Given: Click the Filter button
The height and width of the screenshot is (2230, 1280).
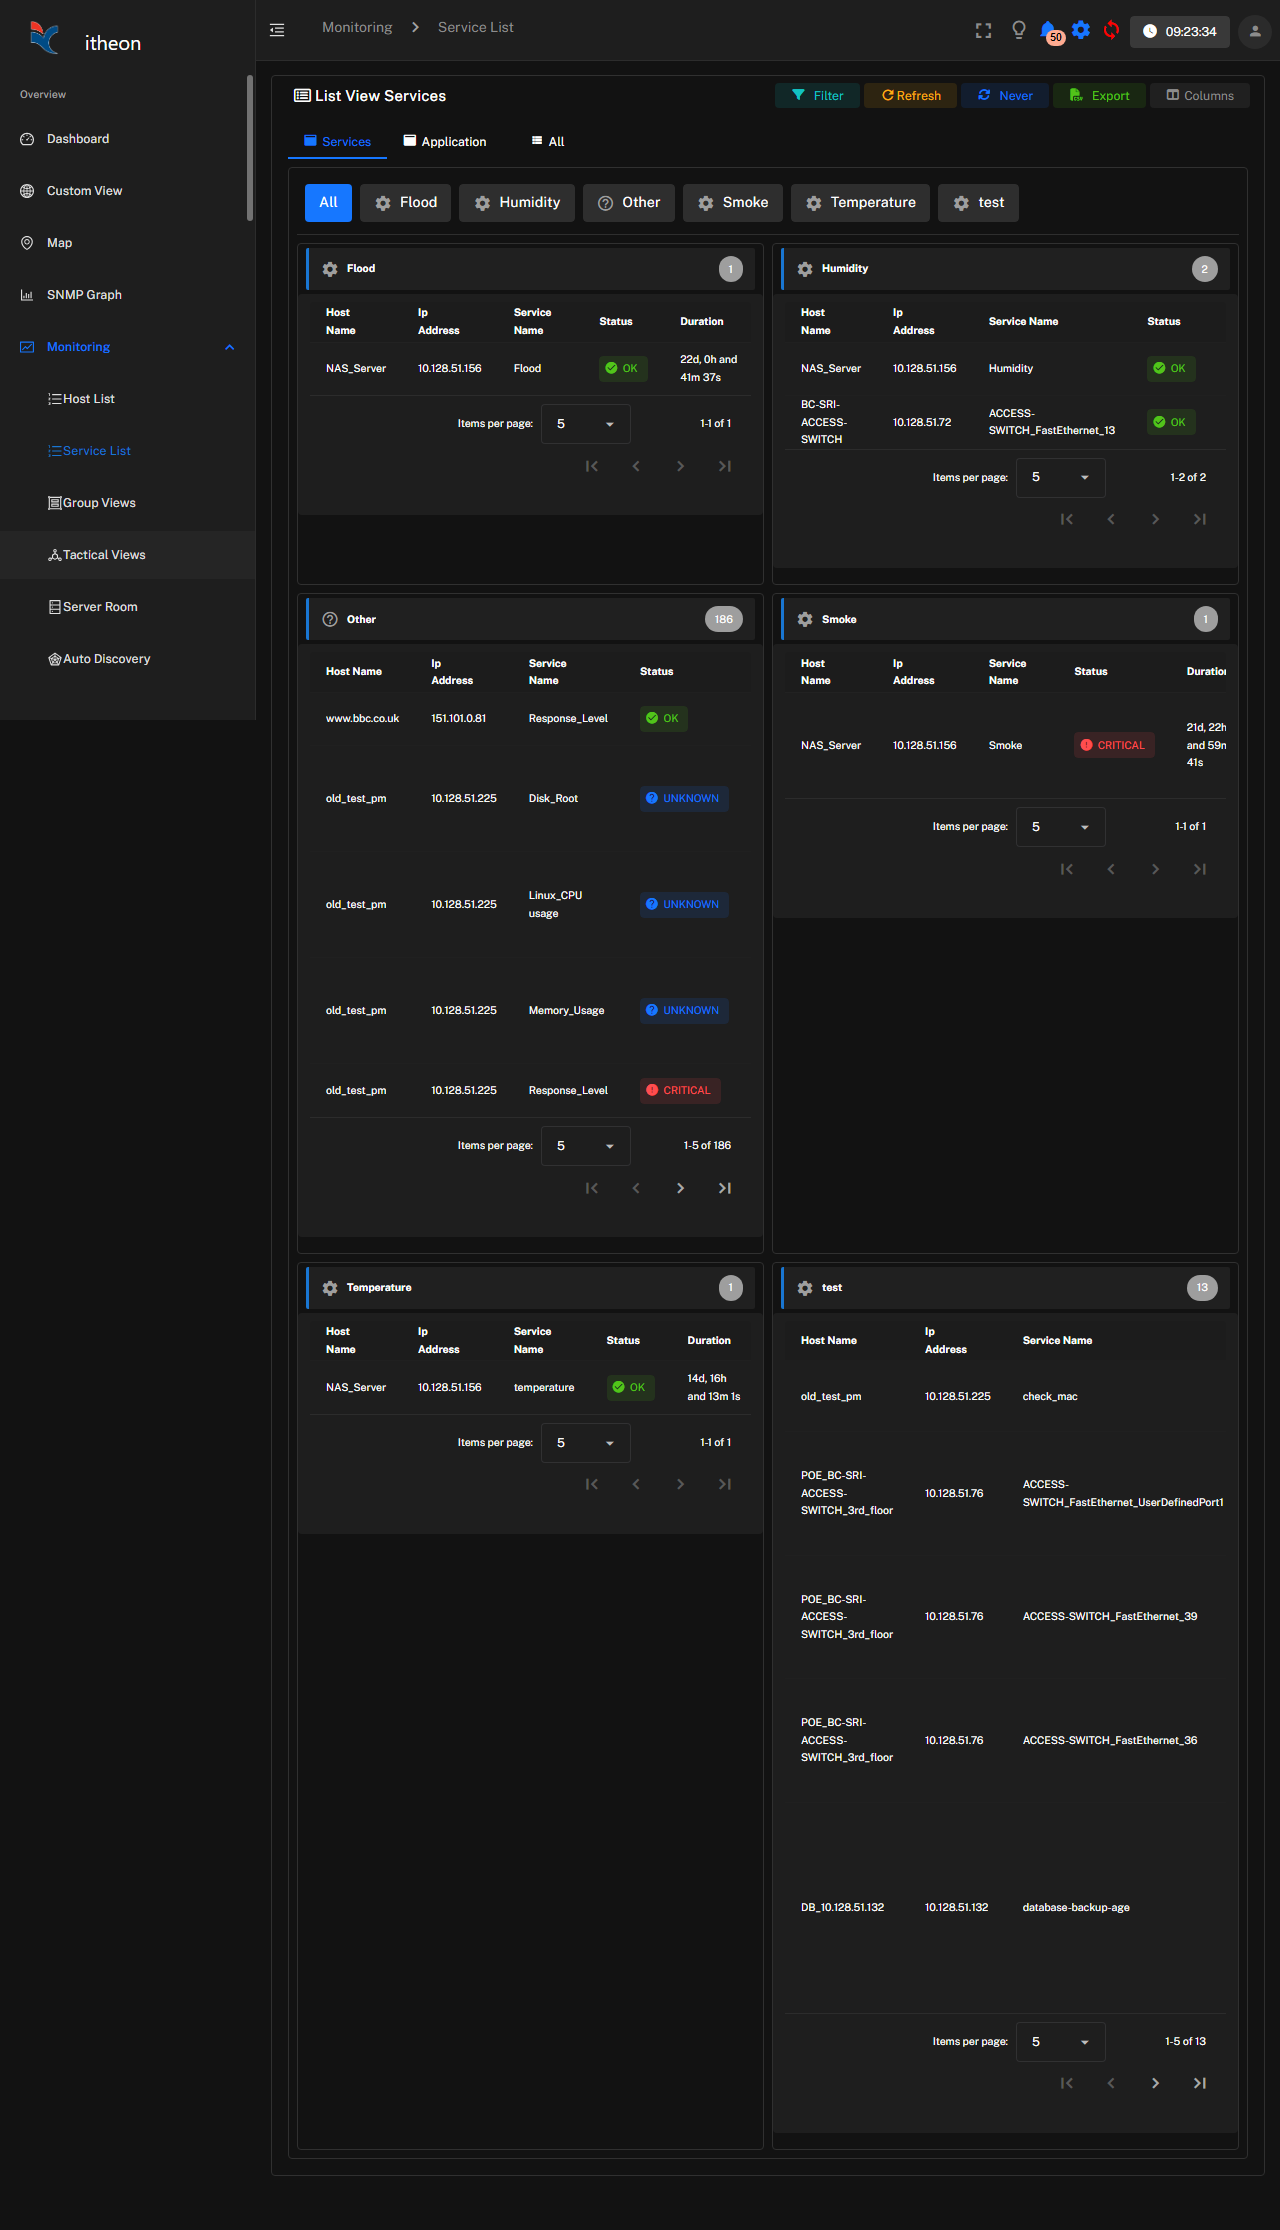Looking at the screenshot, I should point(817,96).
